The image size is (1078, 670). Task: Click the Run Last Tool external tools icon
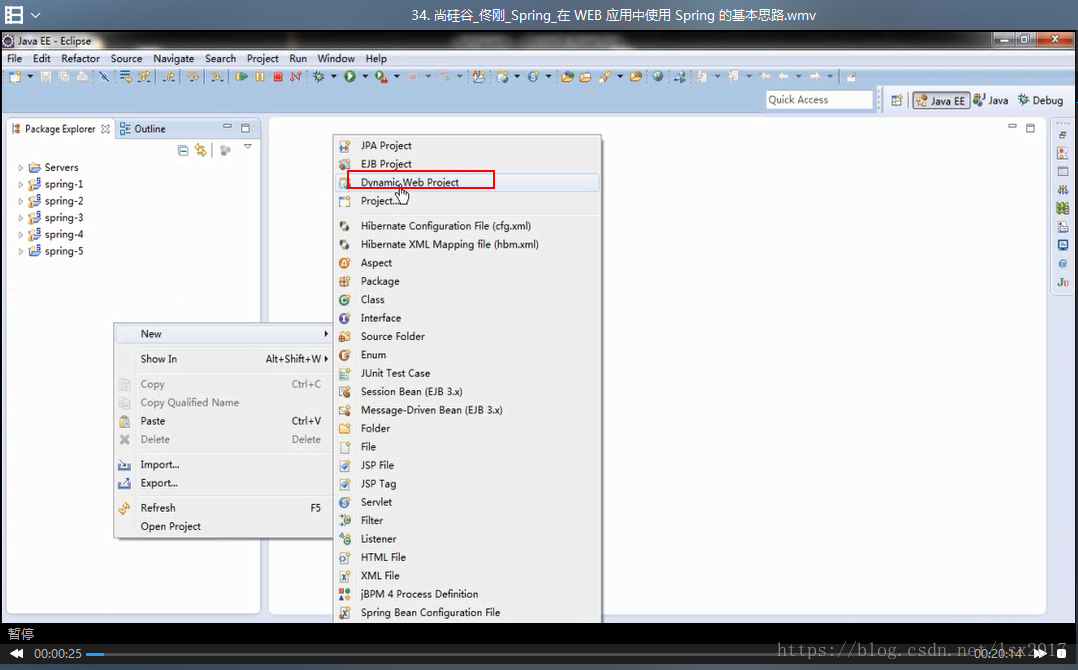[381, 77]
